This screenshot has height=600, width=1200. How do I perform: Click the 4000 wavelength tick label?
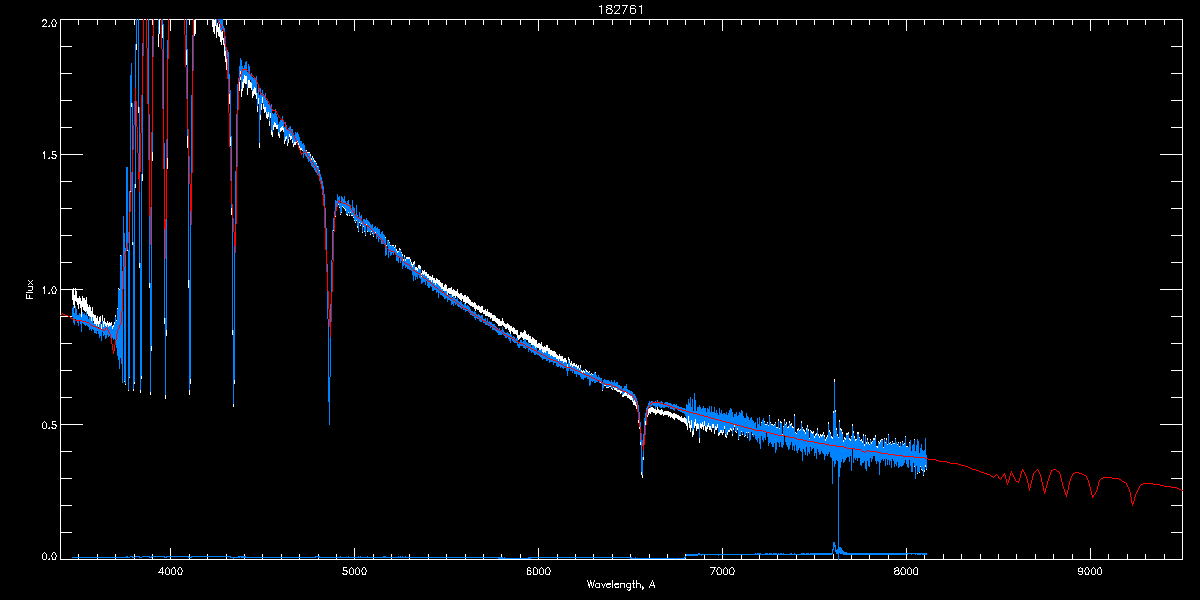pyautogui.click(x=170, y=572)
